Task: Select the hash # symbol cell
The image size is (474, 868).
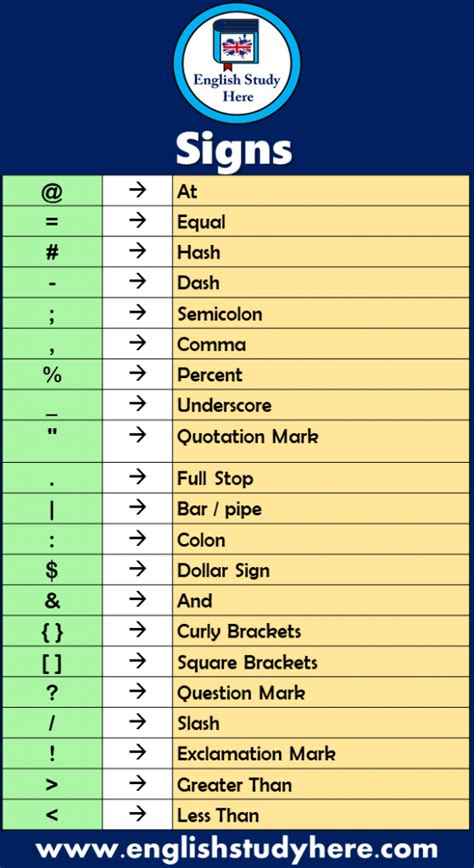Action: (x=51, y=252)
